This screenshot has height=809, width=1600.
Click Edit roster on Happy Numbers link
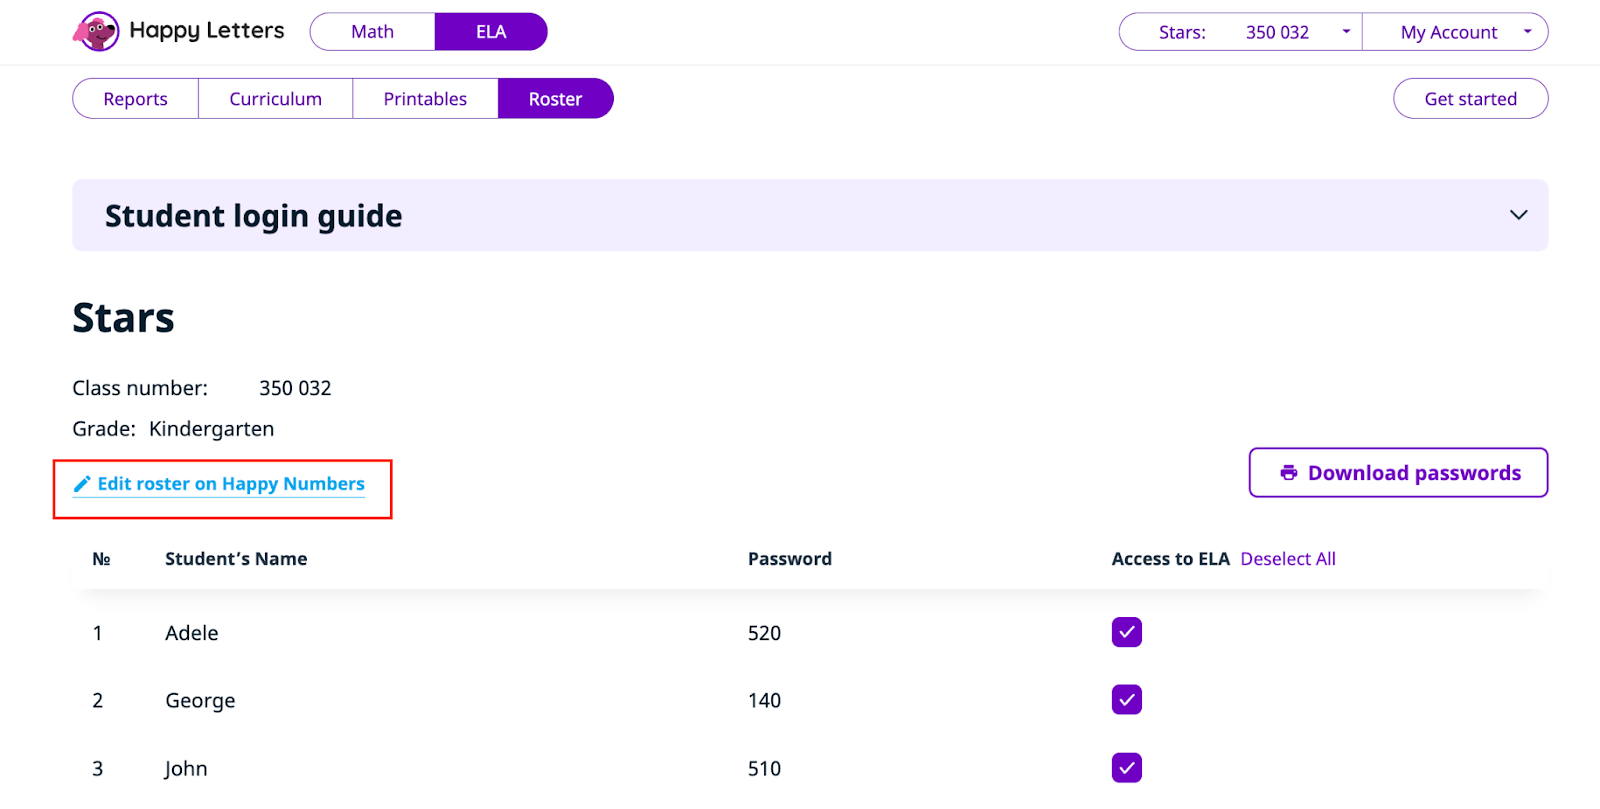click(x=231, y=484)
